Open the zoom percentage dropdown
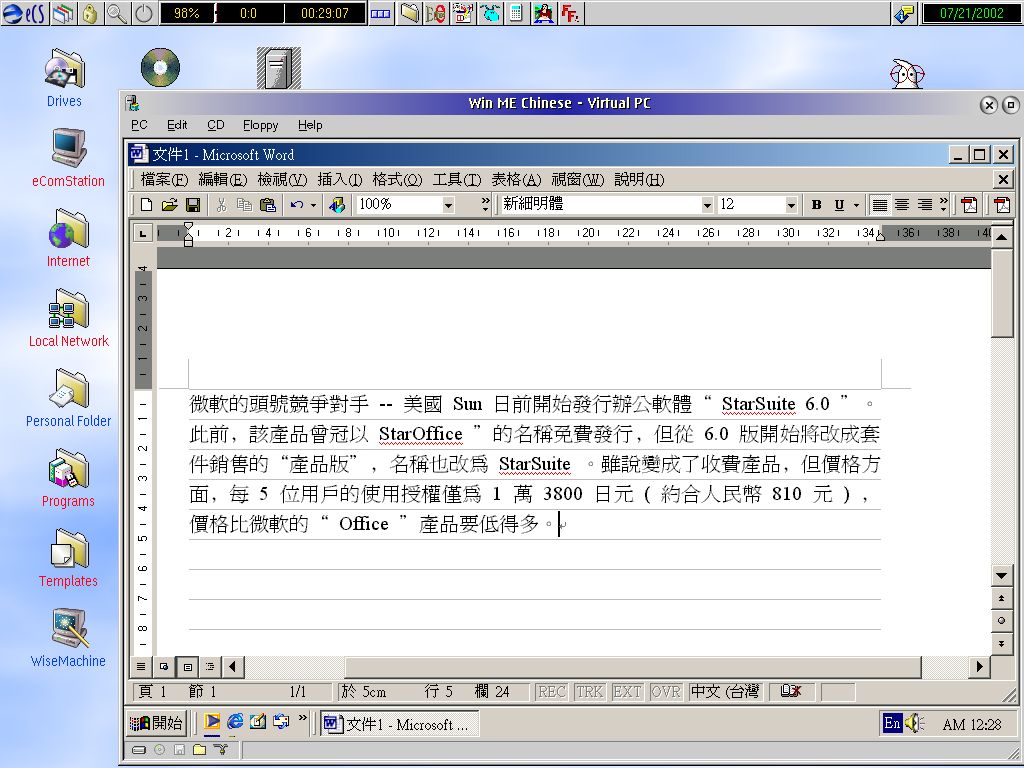The image size is (1024, 768). click(x=448, y=205)
